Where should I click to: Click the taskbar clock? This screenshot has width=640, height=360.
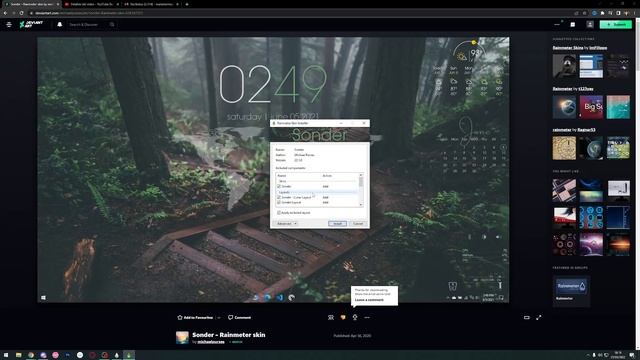[x=618, y=355]
